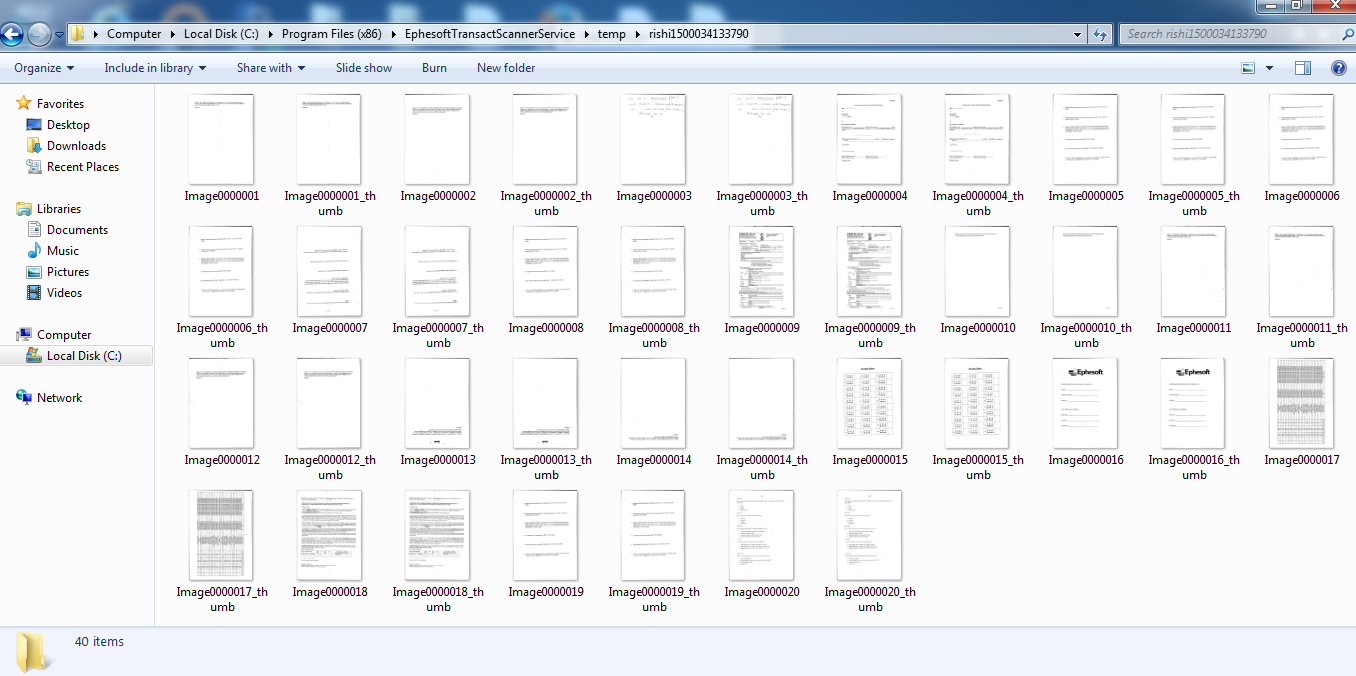
Task: Open the Help question mark icon
Action: coord(1339,68)
